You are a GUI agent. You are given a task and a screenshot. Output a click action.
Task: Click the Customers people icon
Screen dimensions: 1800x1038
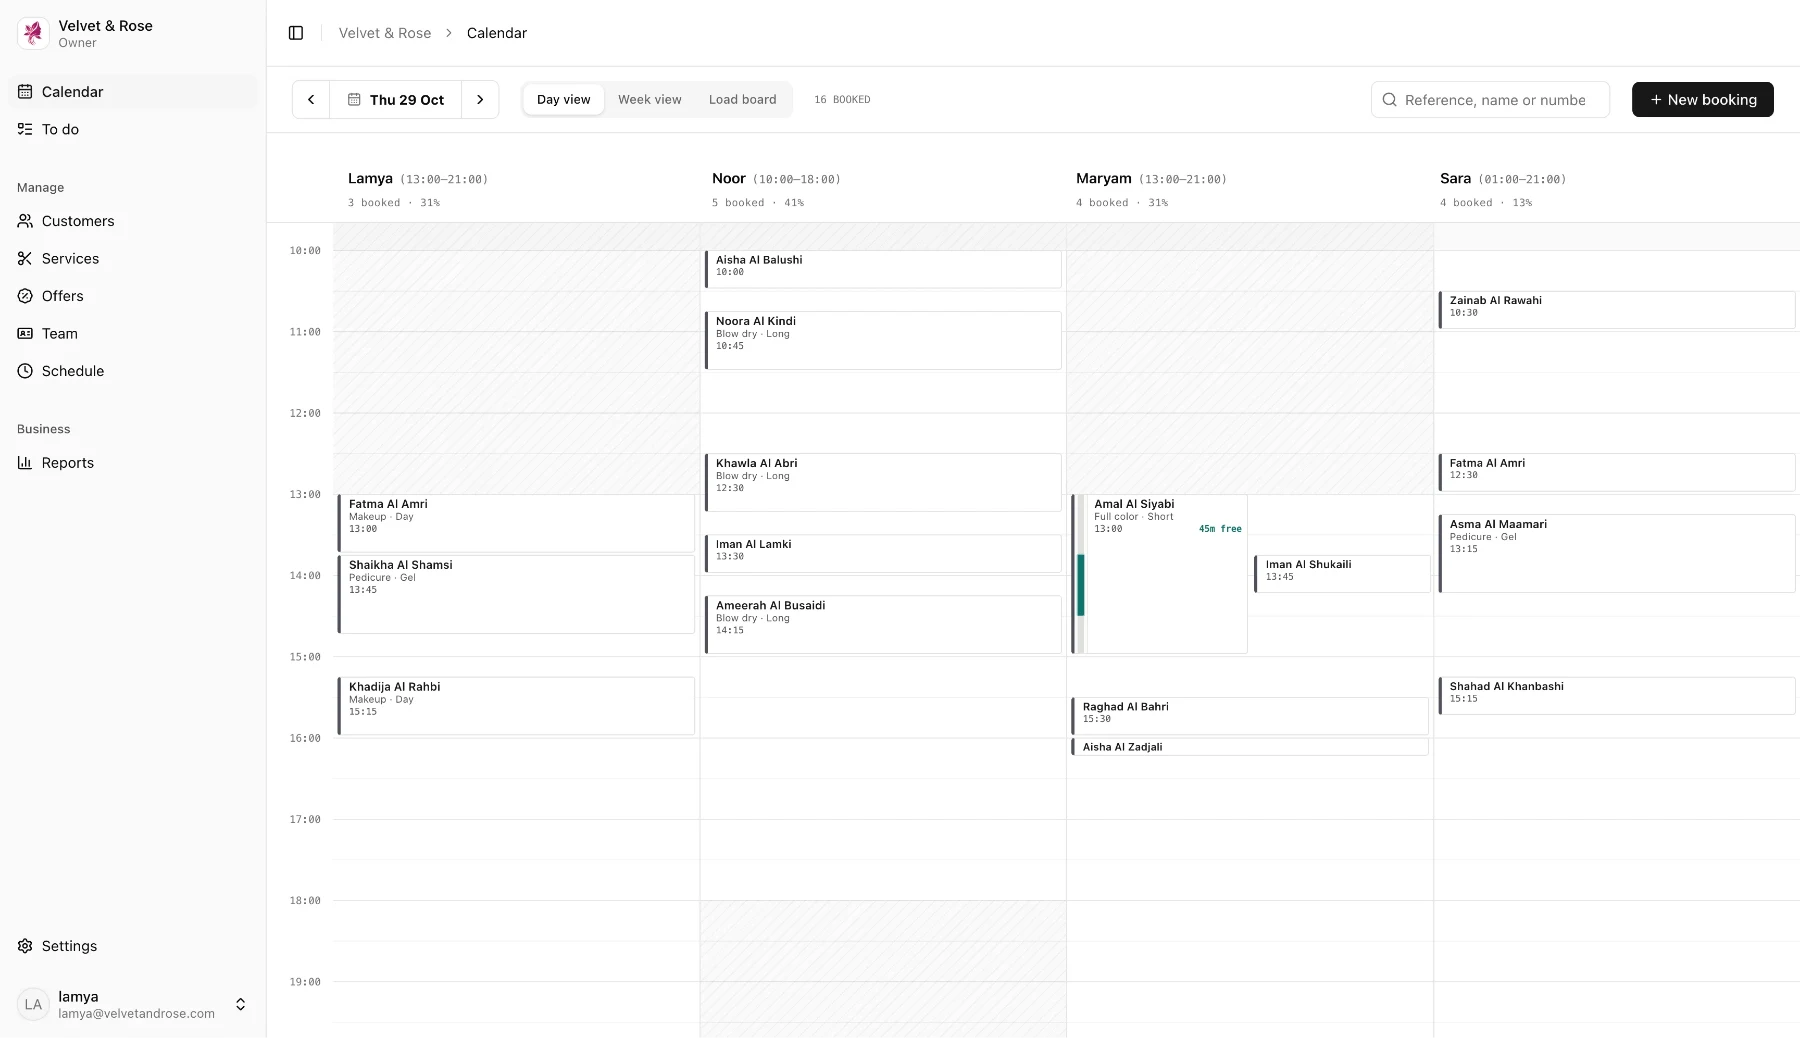25,221
